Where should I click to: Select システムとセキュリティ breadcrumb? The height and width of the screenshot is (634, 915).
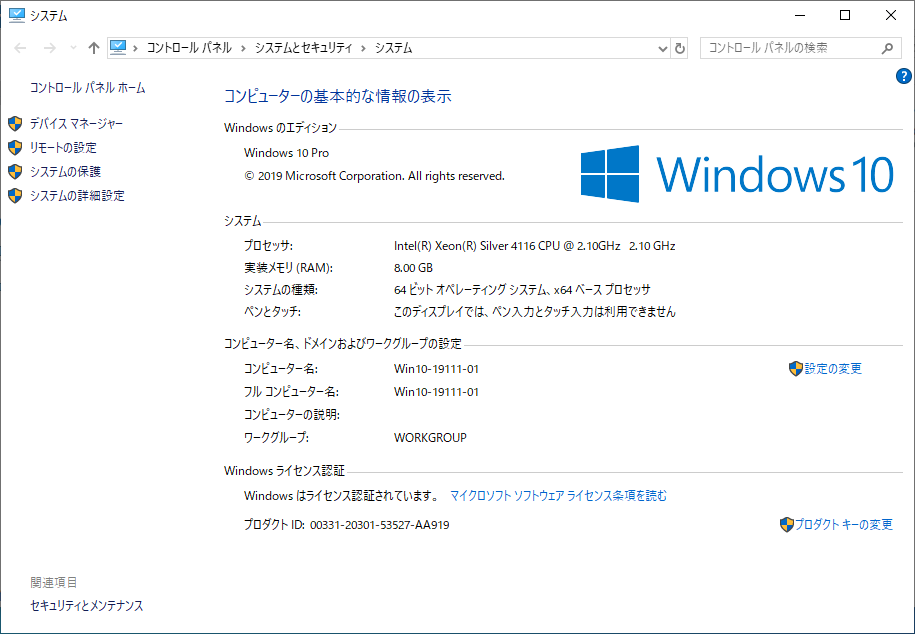[x=303, y=48]
